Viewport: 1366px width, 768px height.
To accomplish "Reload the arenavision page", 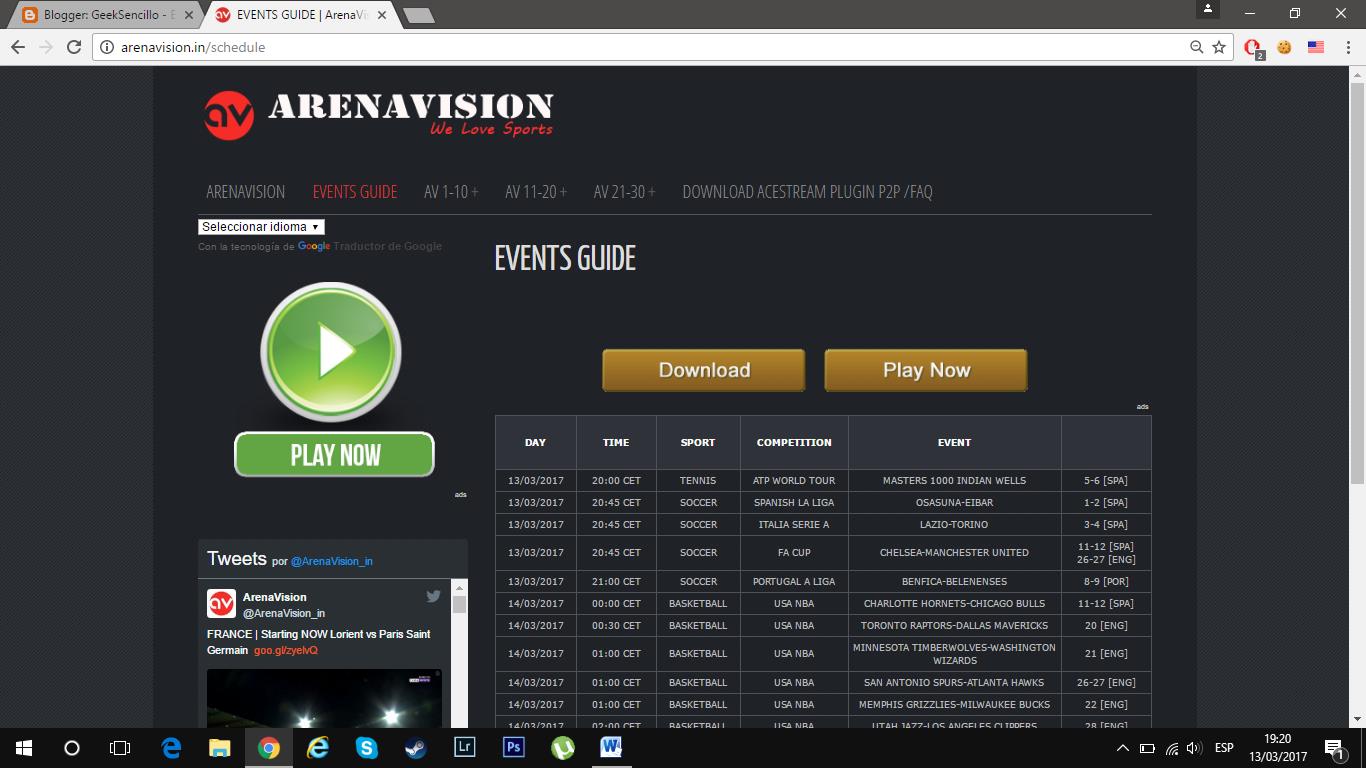I will (74, 47).
